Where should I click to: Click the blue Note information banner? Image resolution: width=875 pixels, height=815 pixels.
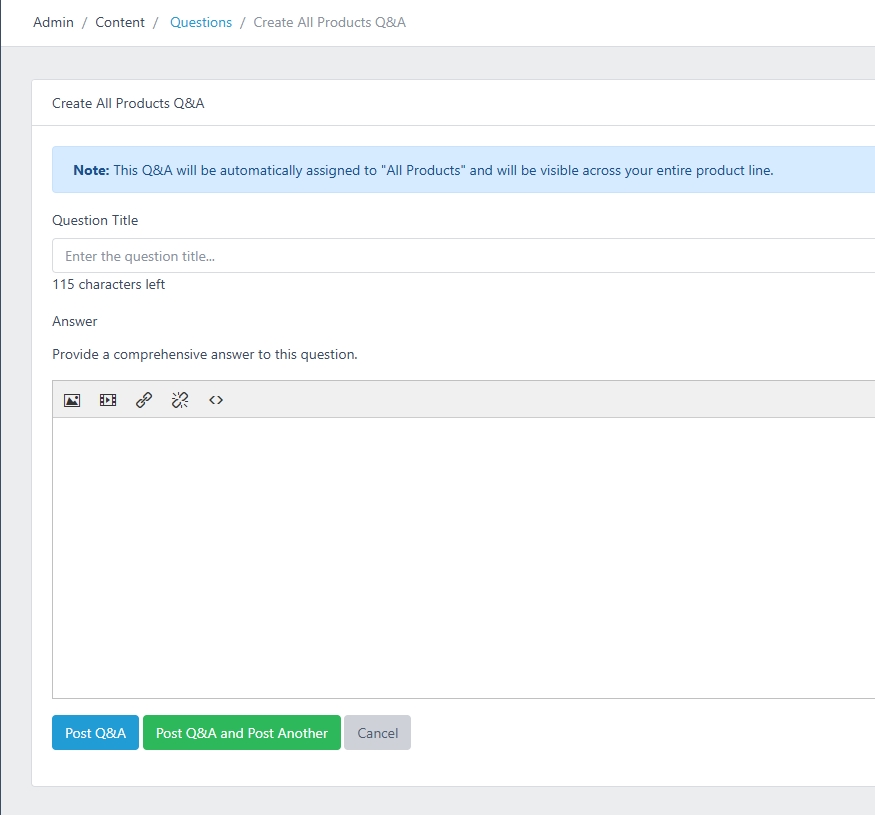point(460,170)
